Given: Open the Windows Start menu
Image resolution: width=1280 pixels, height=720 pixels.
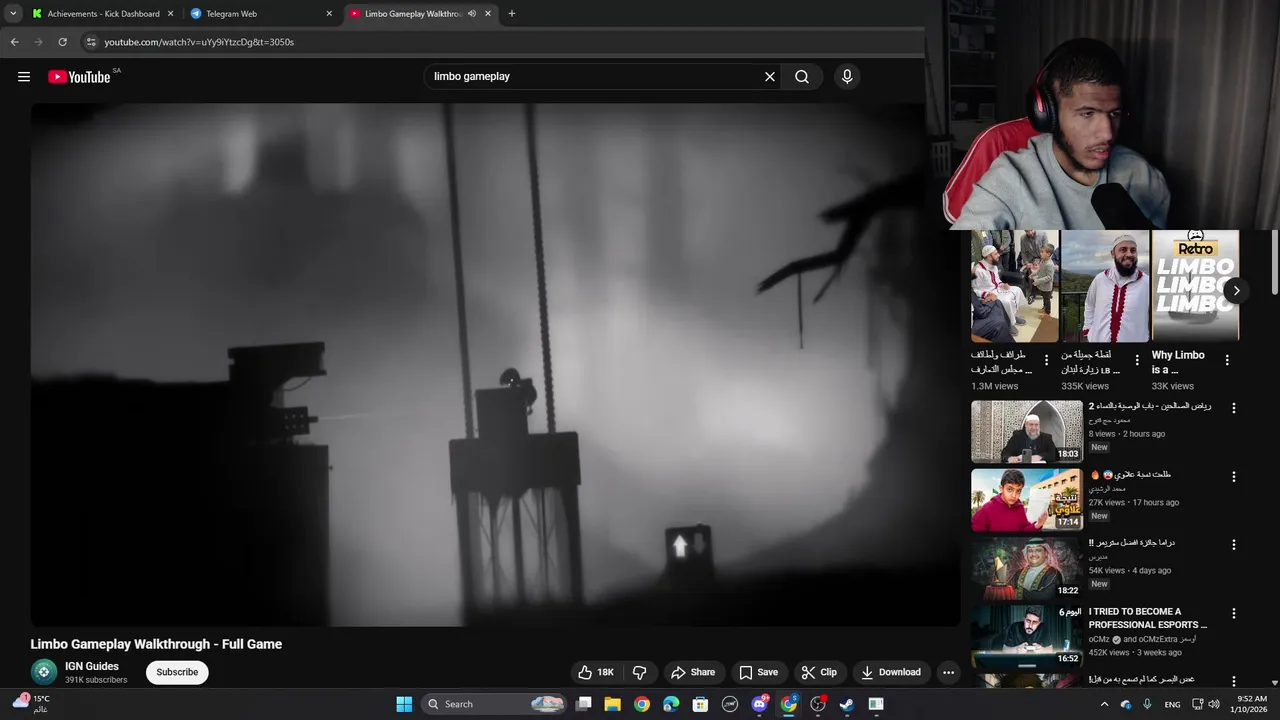Looking at the screenshot, I should tap(404, 704).
